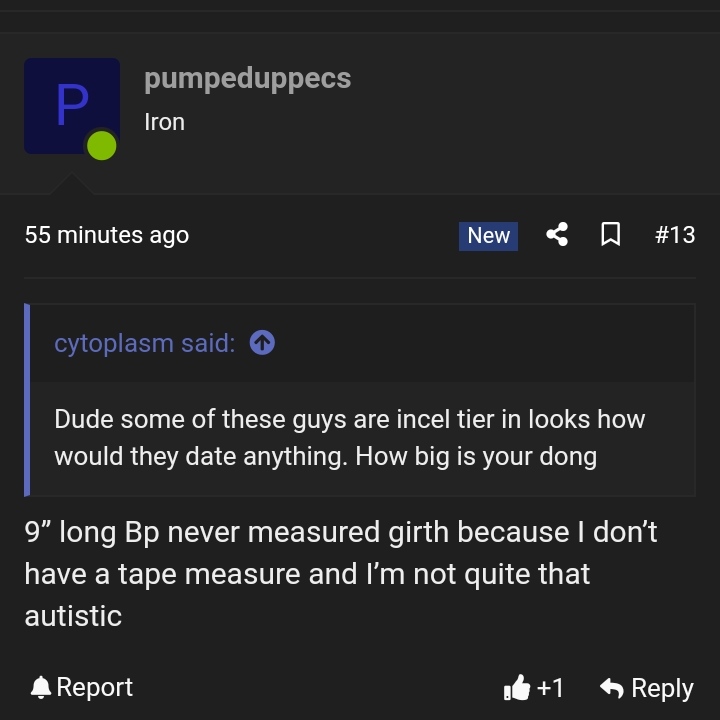Click the "55 minutes ago" timestamp
The image size is (720, 720).
coord(107,235)
